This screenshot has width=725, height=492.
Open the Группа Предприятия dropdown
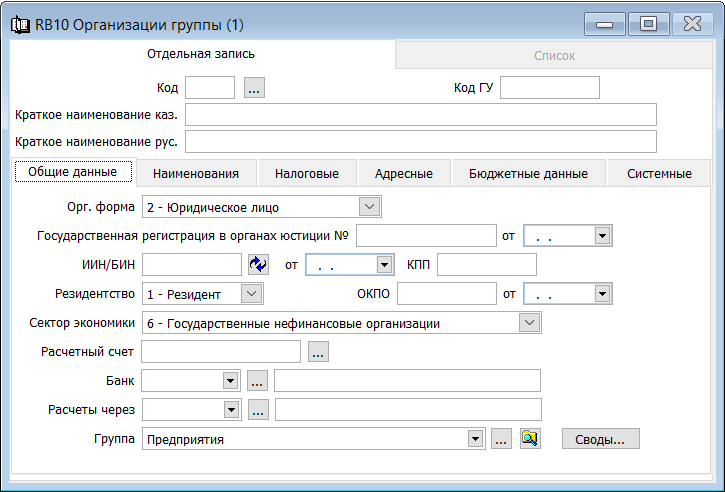pos(474,439)
